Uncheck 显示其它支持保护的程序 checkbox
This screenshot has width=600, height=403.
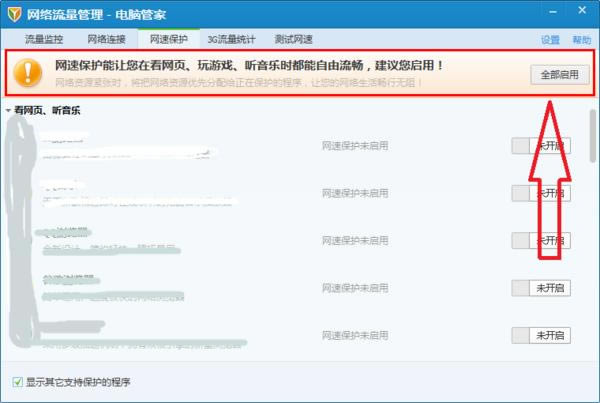click(18, 382)
